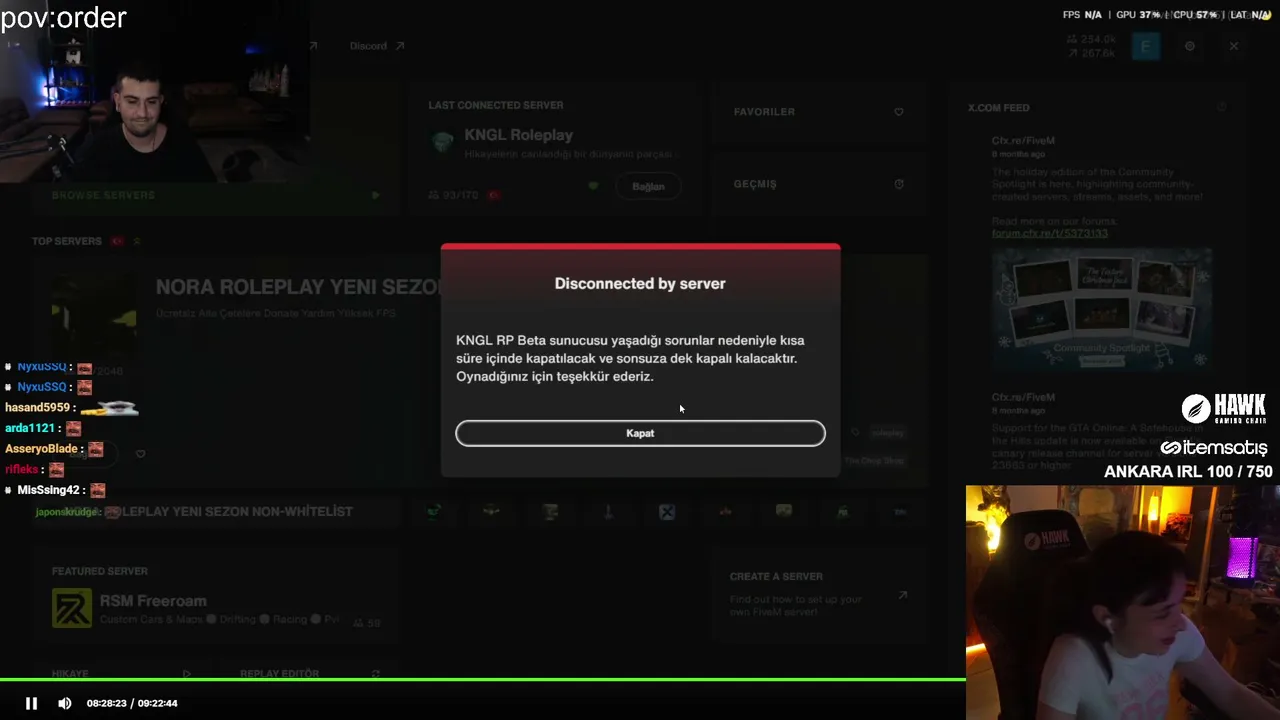Click the FEATURED SERVER label
Image resolution: width=1280 pixels, height=720 pixels.
(99, 571)
